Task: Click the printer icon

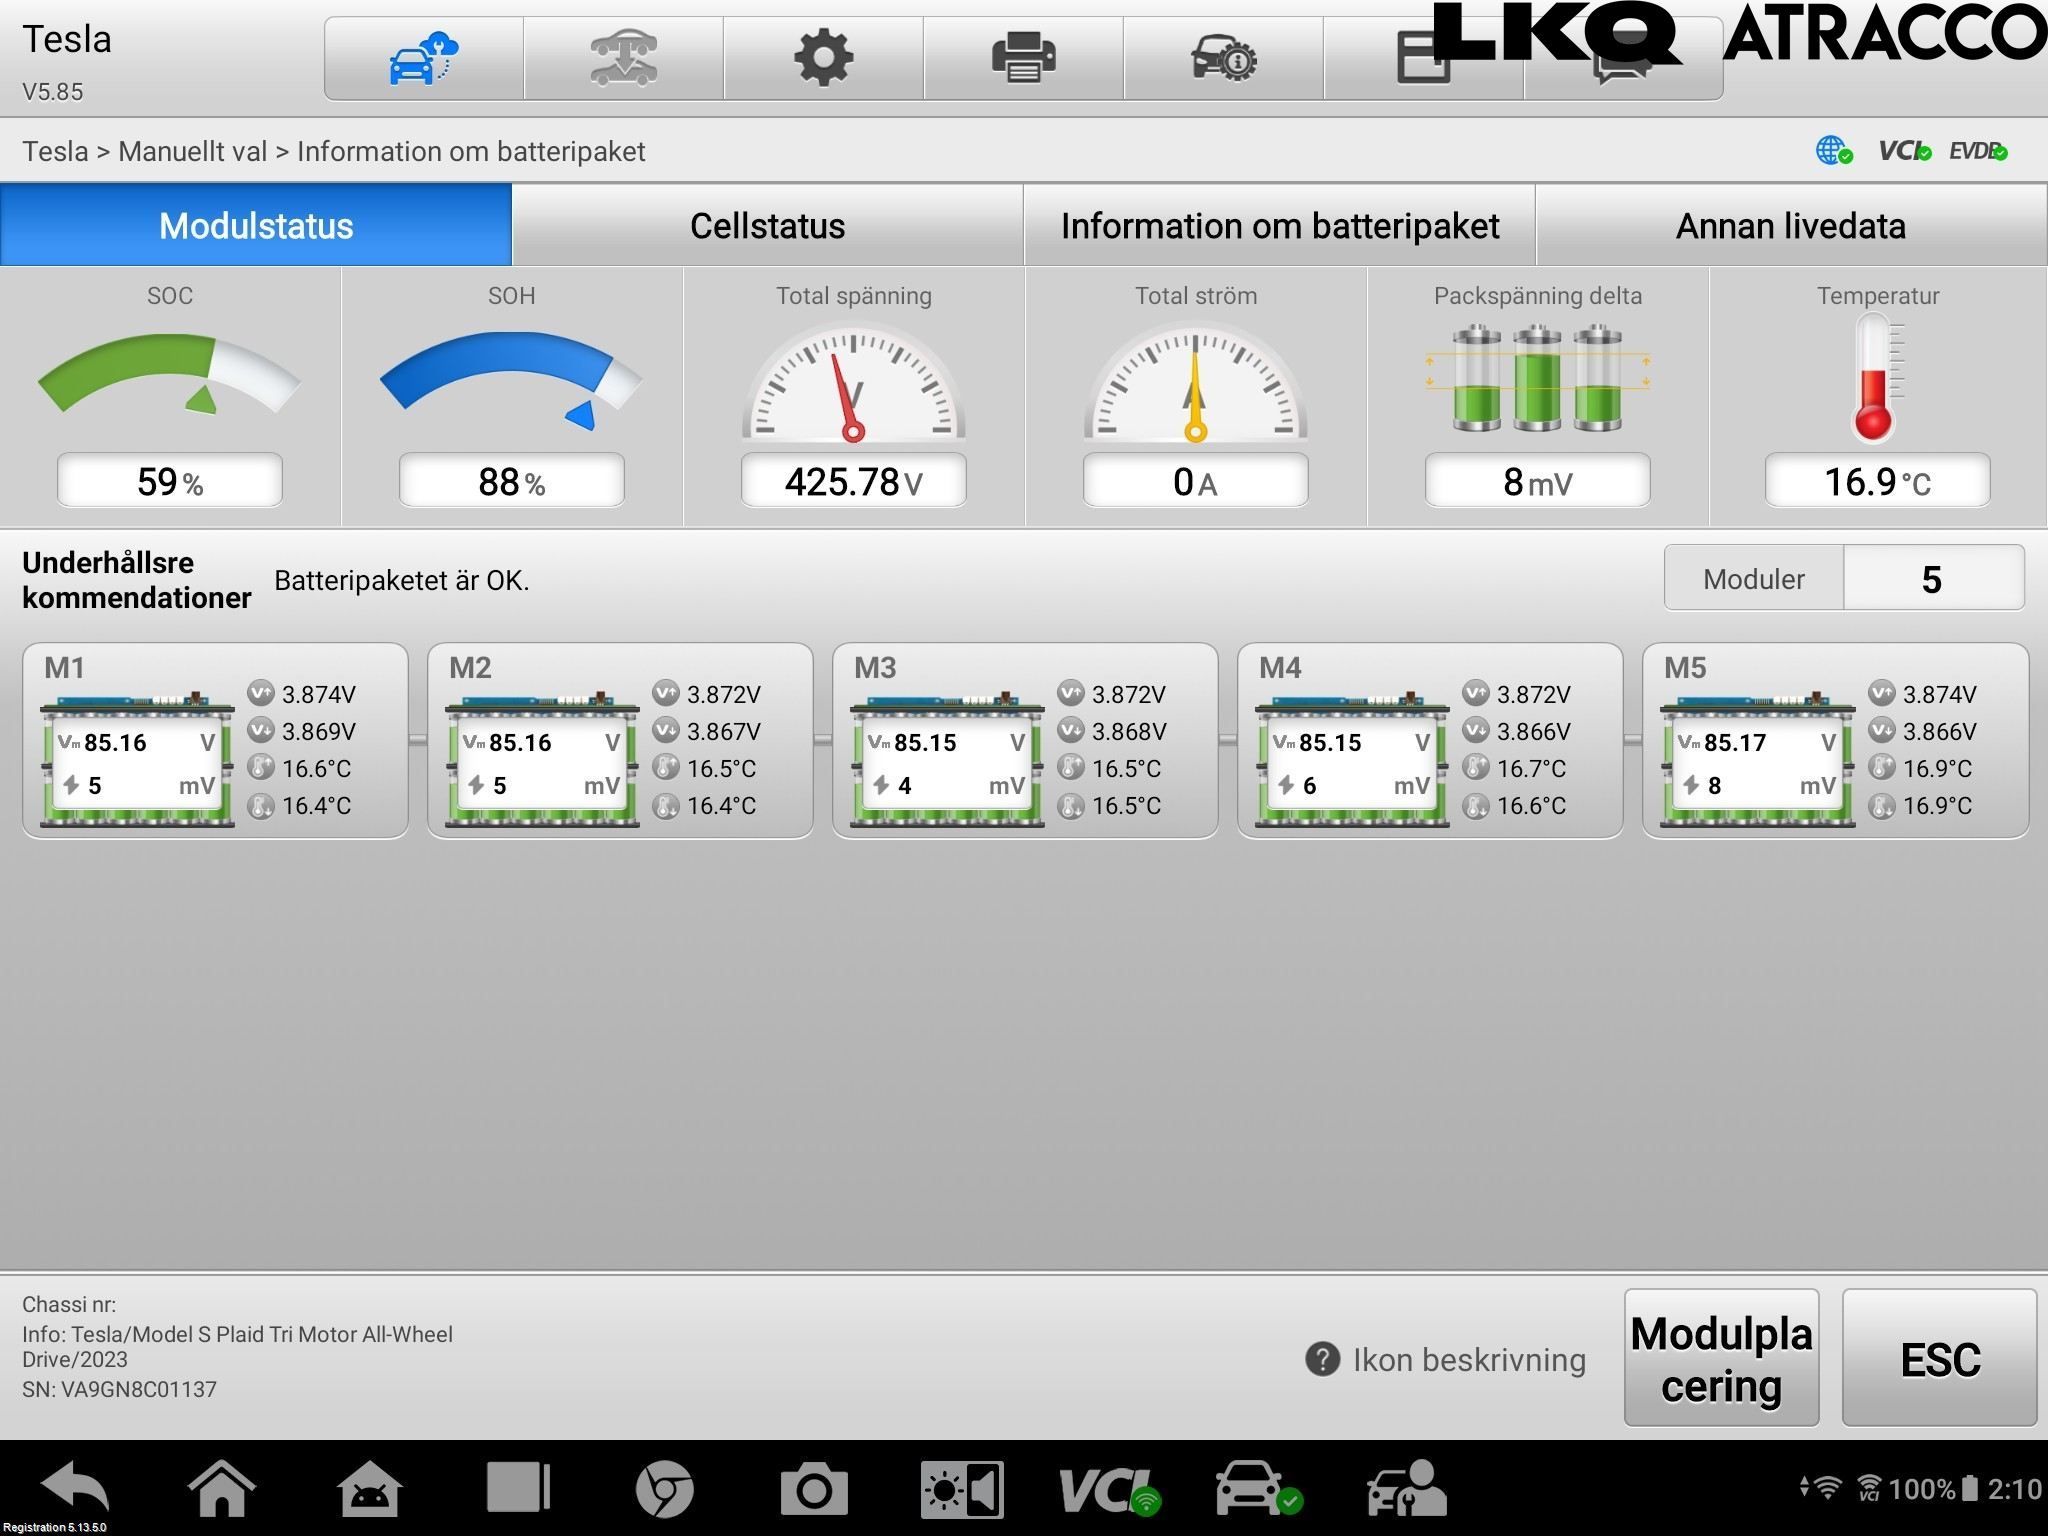Action: [1023, 58]
